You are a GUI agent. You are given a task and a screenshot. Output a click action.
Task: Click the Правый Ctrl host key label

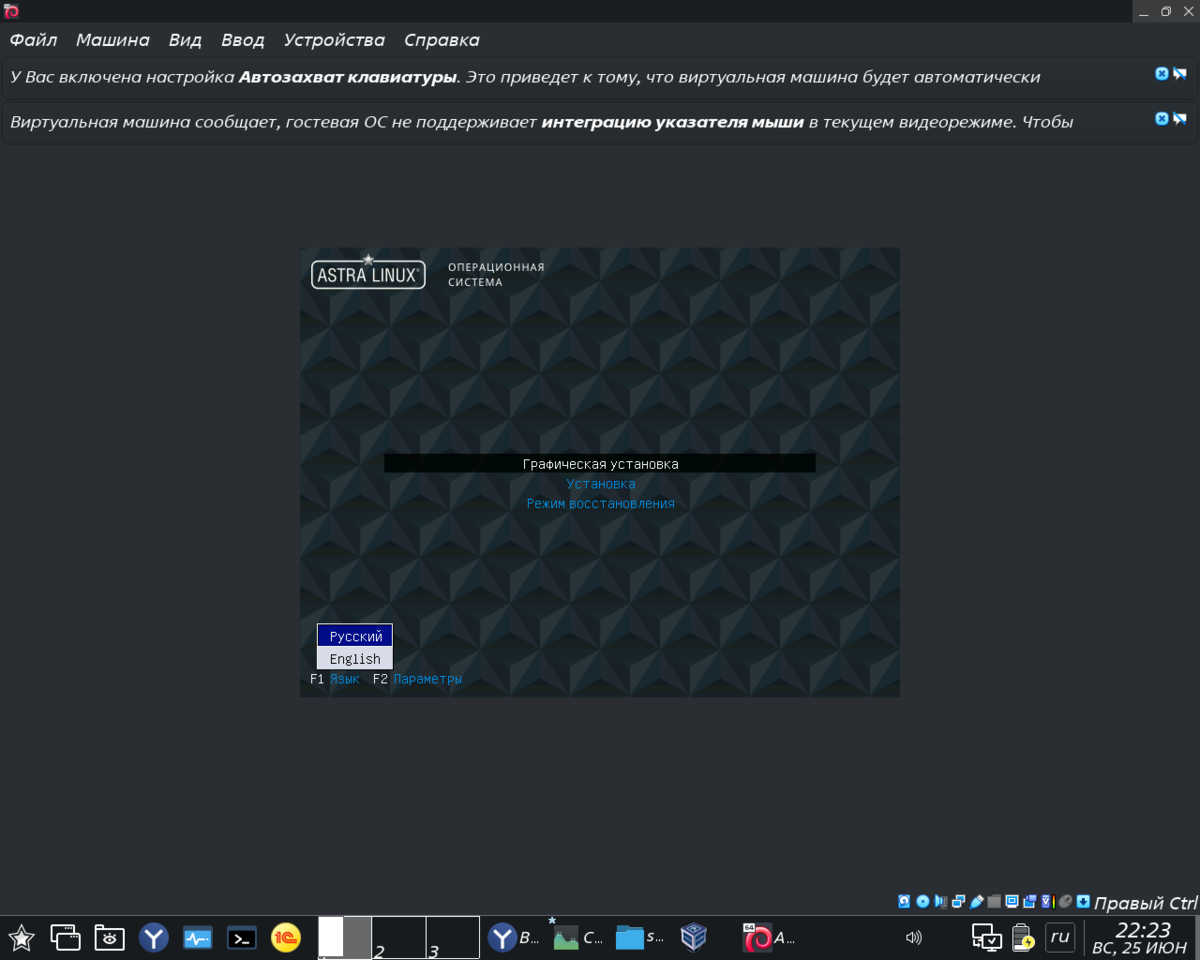(1145, 903)
